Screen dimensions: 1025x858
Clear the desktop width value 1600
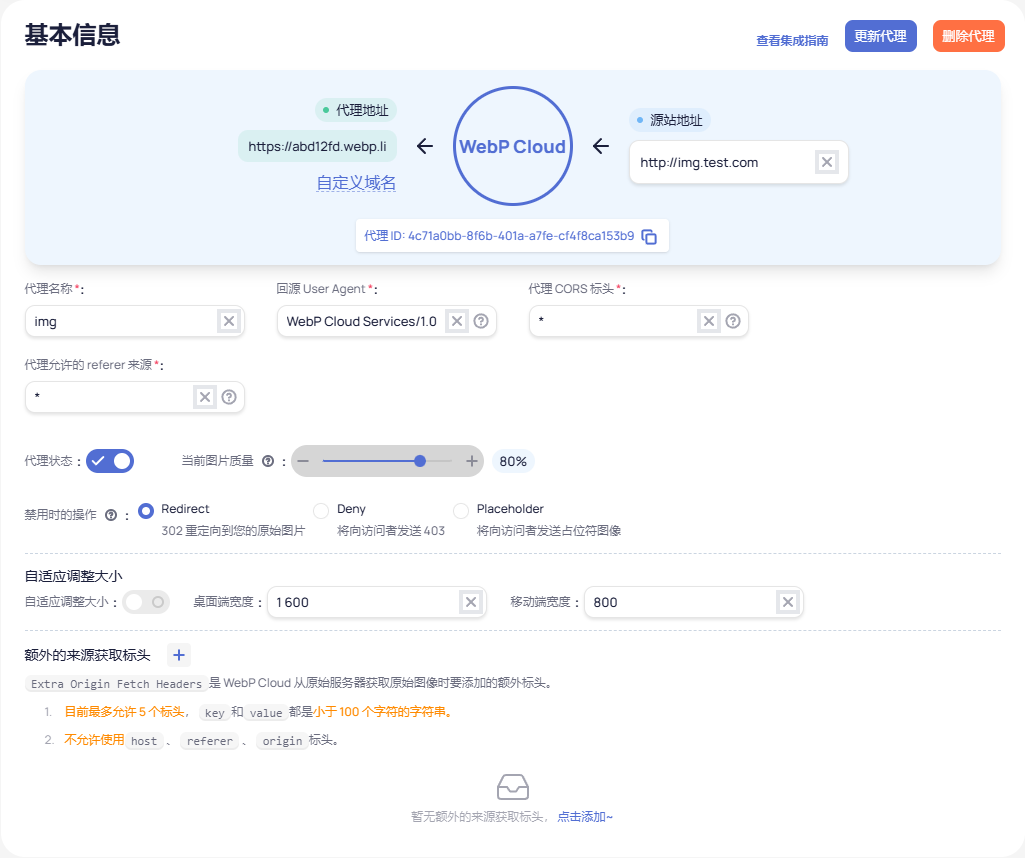click(471, 602)
